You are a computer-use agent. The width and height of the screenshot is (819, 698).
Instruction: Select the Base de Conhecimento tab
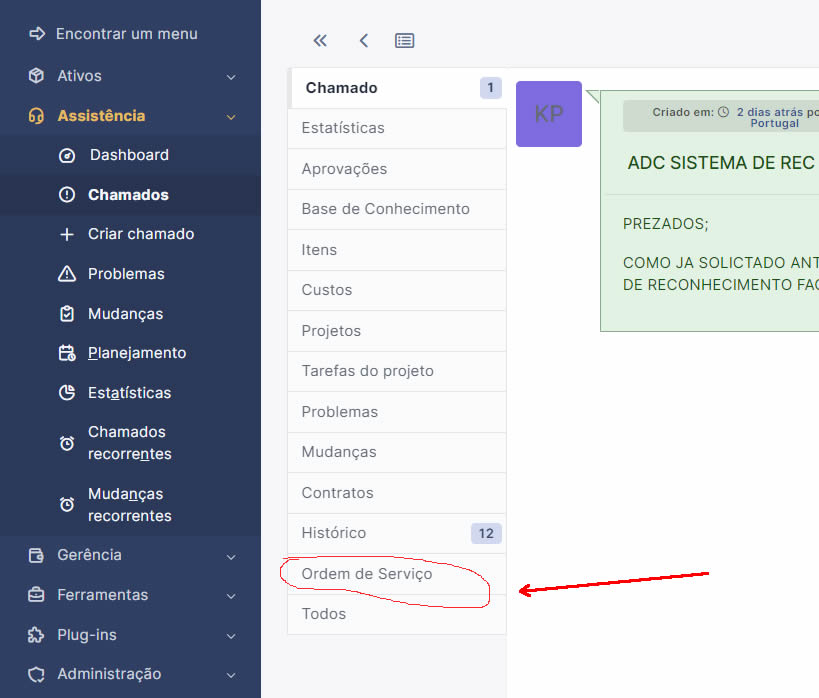[x=385, y=209]
